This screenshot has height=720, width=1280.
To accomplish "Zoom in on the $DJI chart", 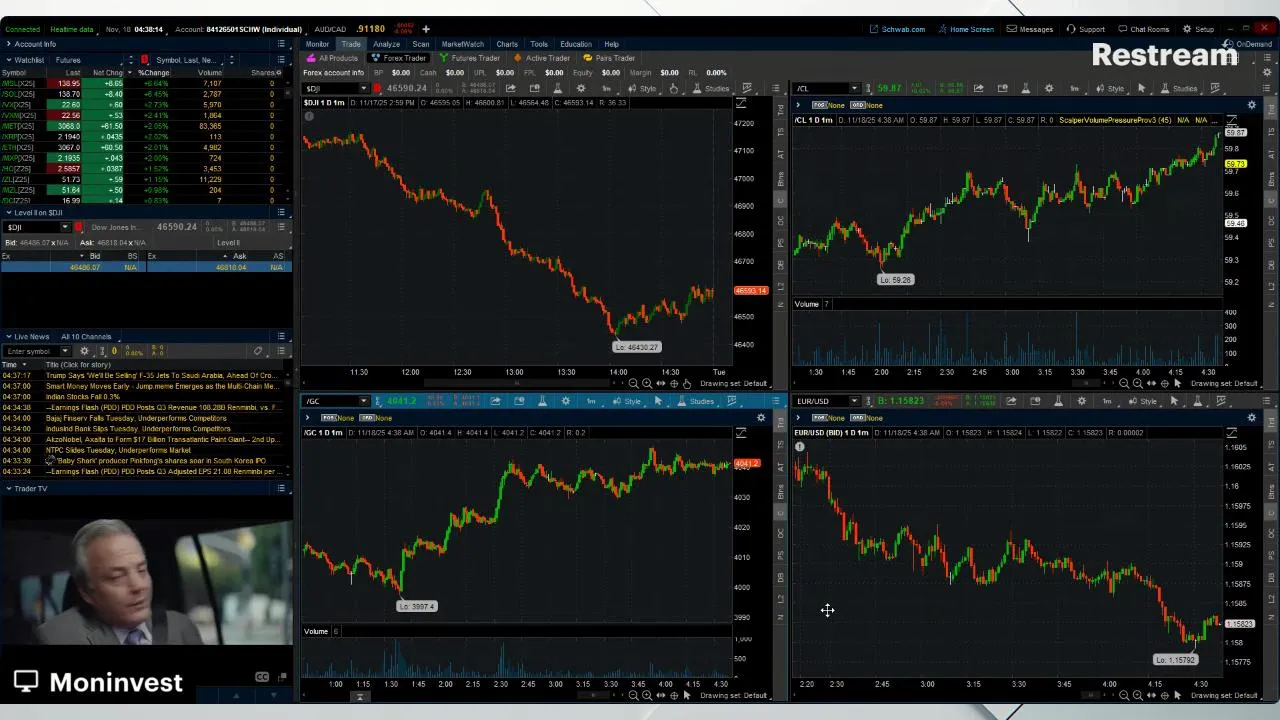I will coord(647,383).
